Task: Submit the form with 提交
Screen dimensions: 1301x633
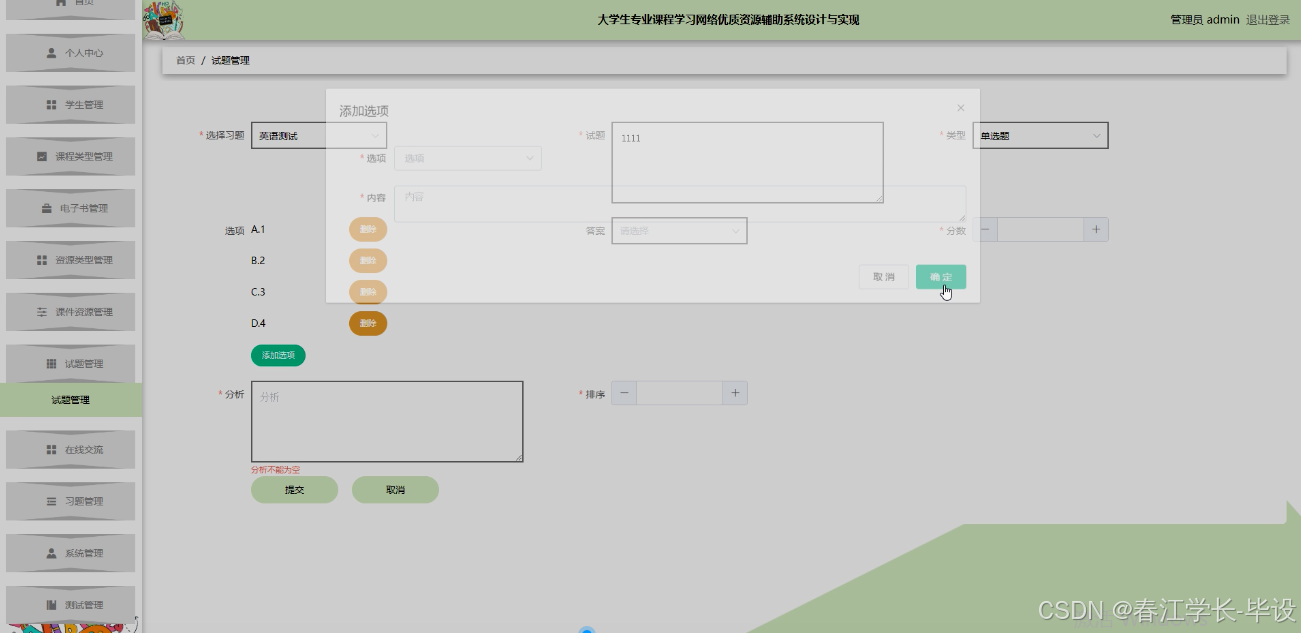Action: coord(294,490)
